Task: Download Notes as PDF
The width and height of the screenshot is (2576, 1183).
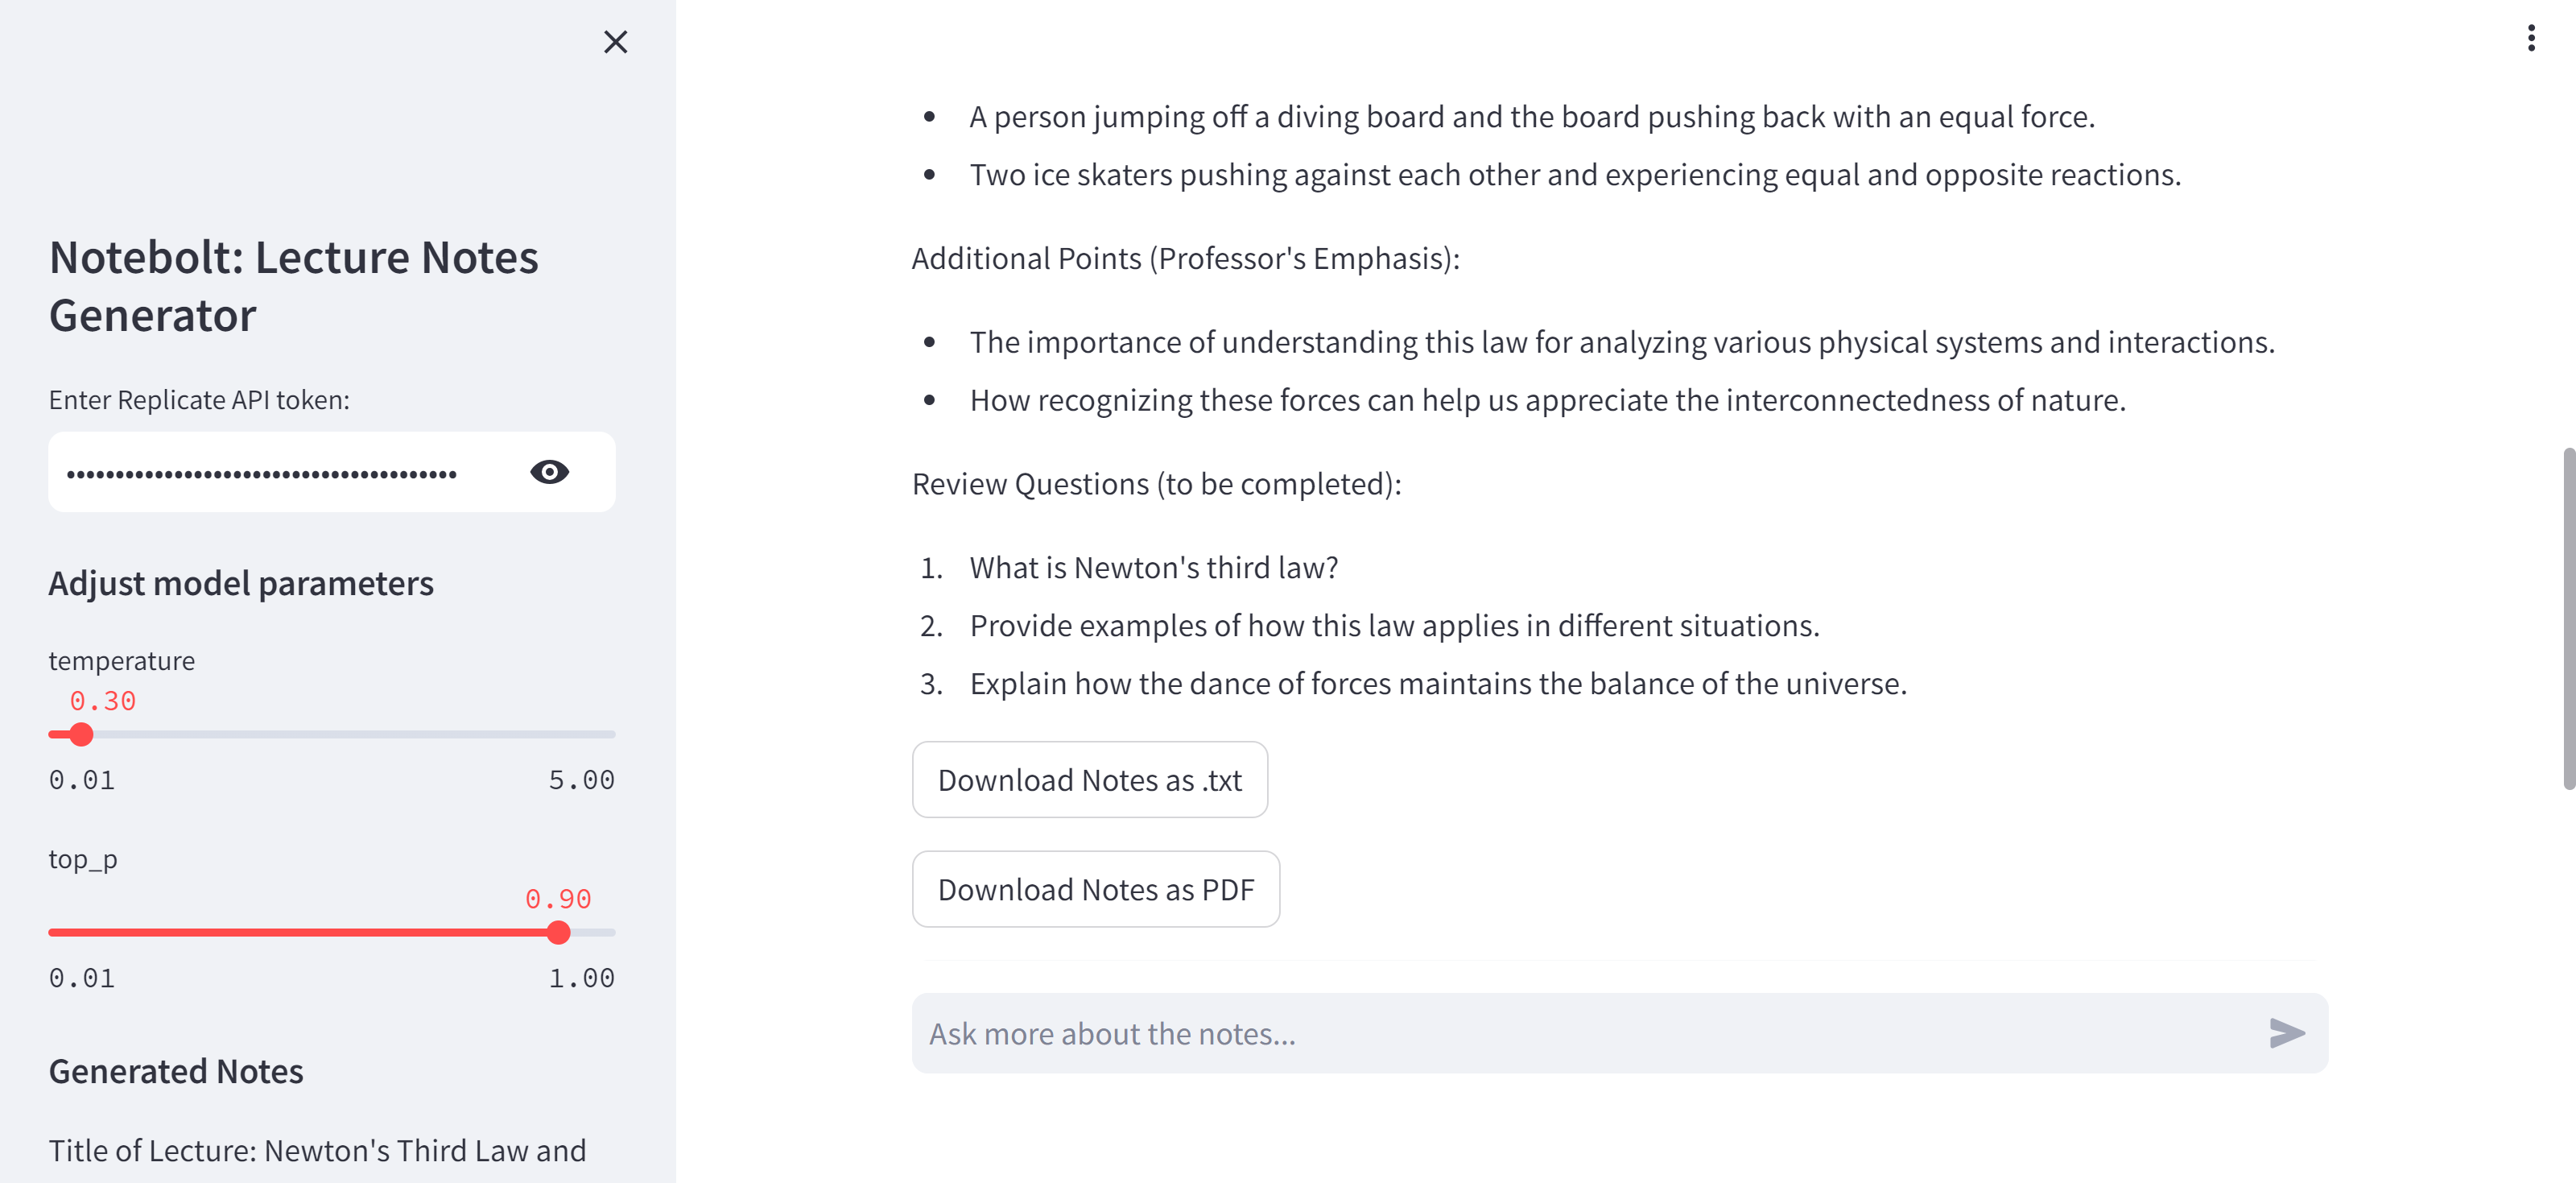Action: [x=1096, y=890]
